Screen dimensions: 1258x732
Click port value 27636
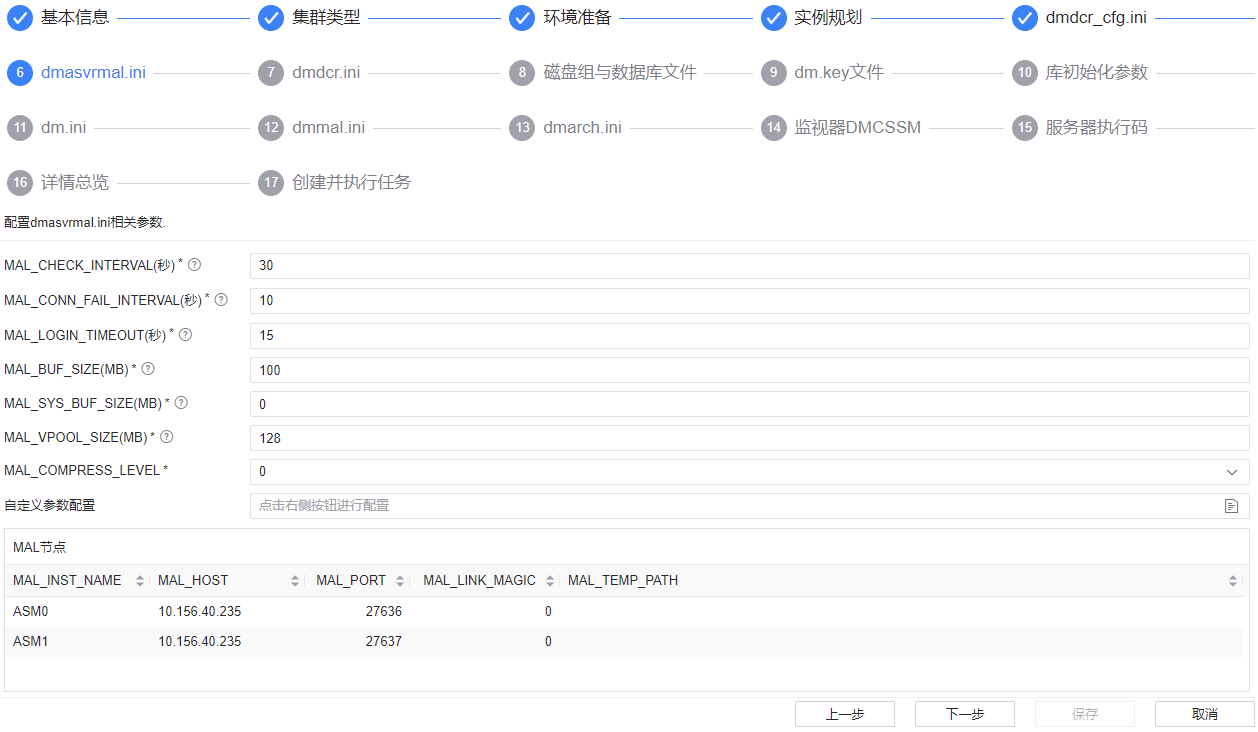[384, 611]
